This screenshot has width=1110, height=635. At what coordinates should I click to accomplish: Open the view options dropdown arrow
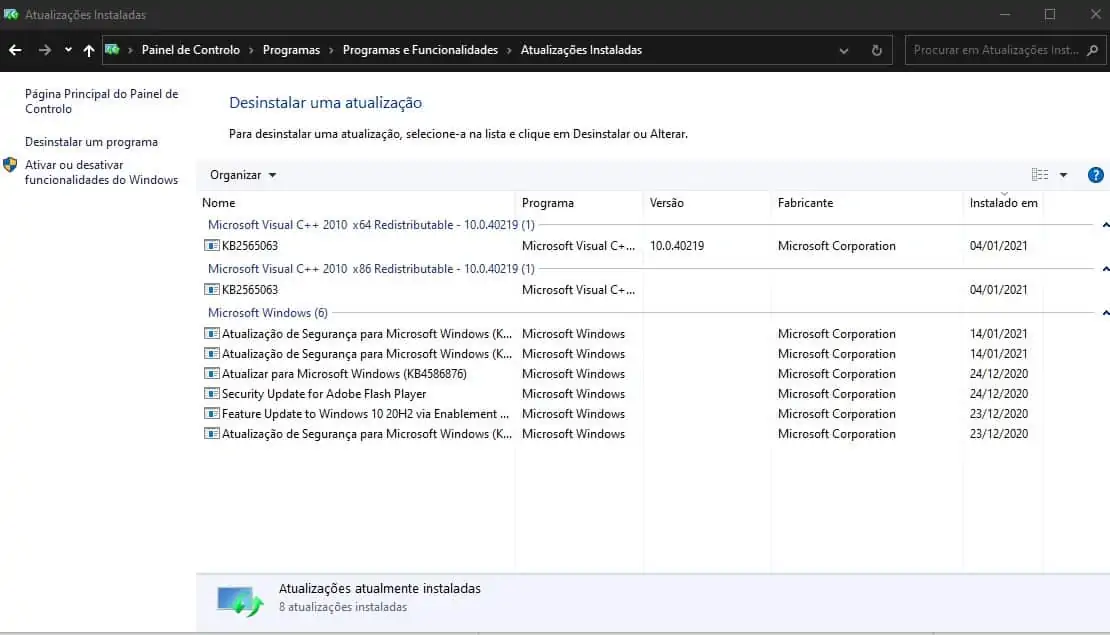(1063, 175)
